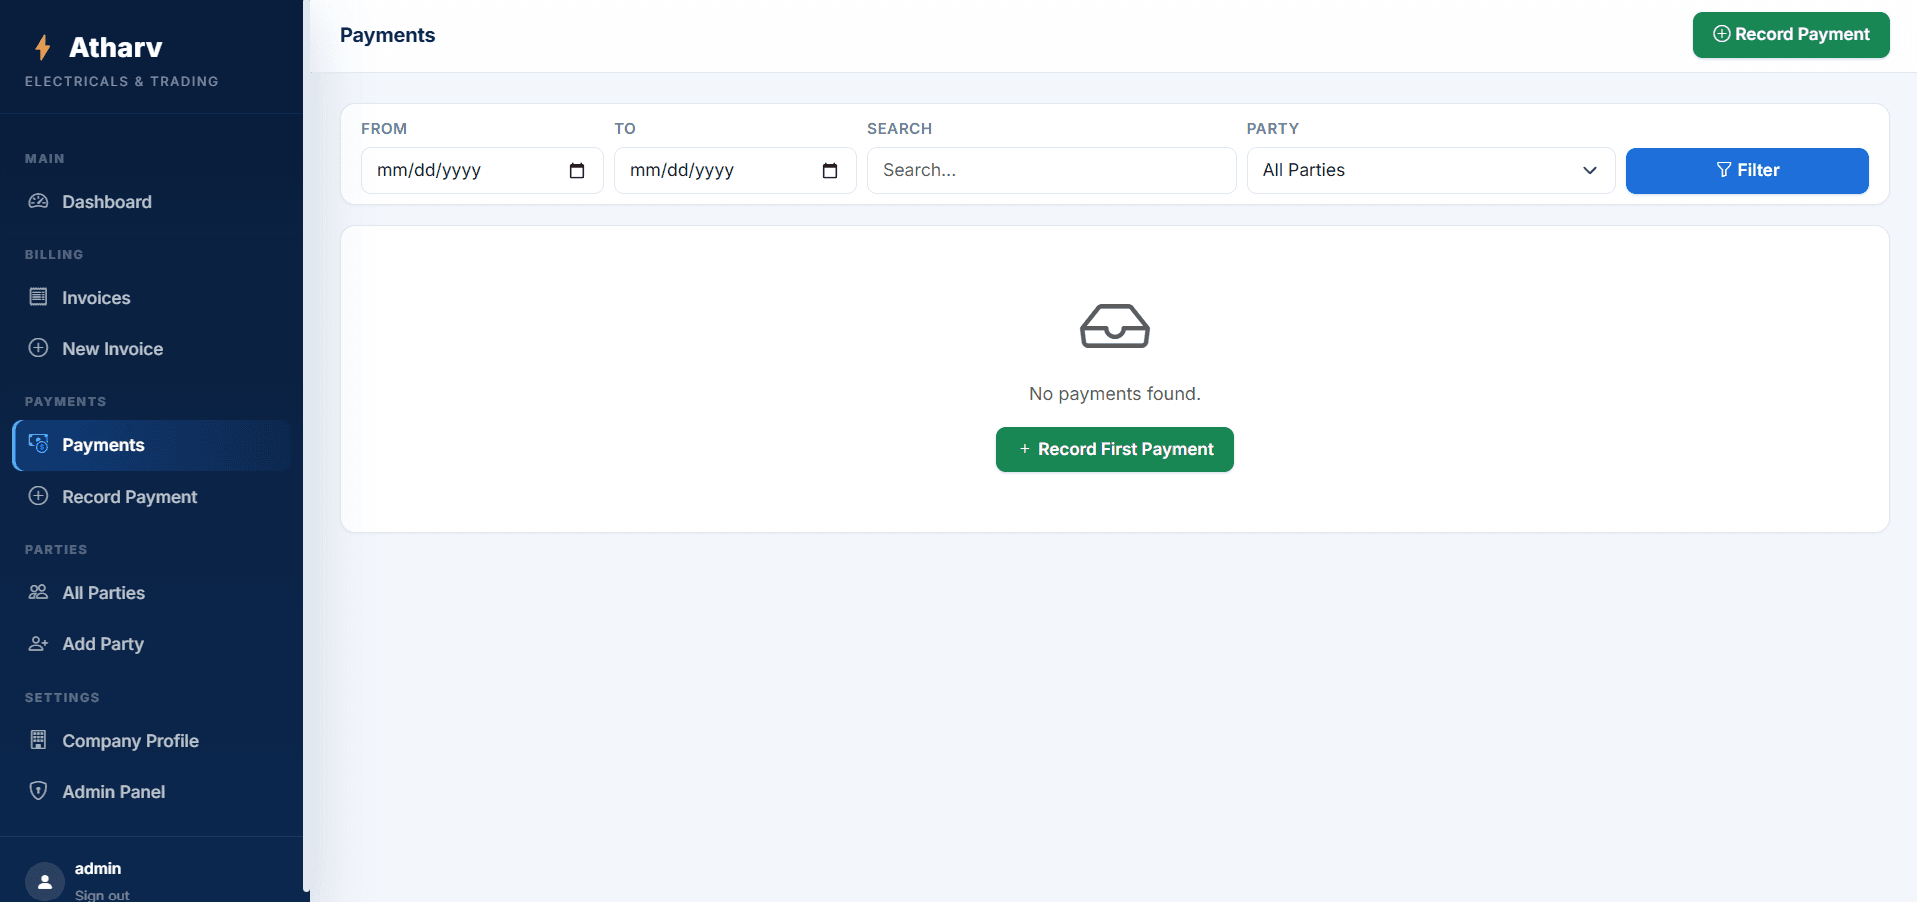Click the sidebar Record Payment plus icon
Viewport: 1917px width, 902px height.
tap(38, 496)
